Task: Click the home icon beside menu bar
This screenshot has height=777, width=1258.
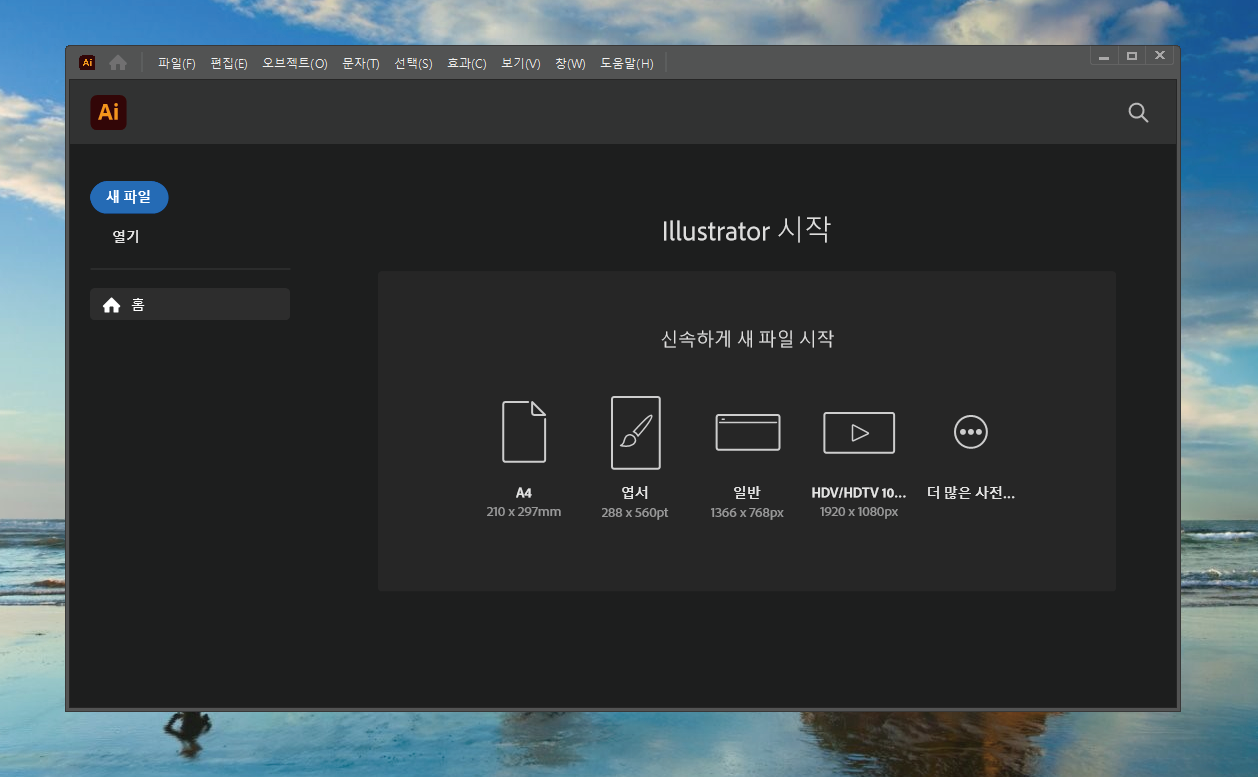Action: 118,63
